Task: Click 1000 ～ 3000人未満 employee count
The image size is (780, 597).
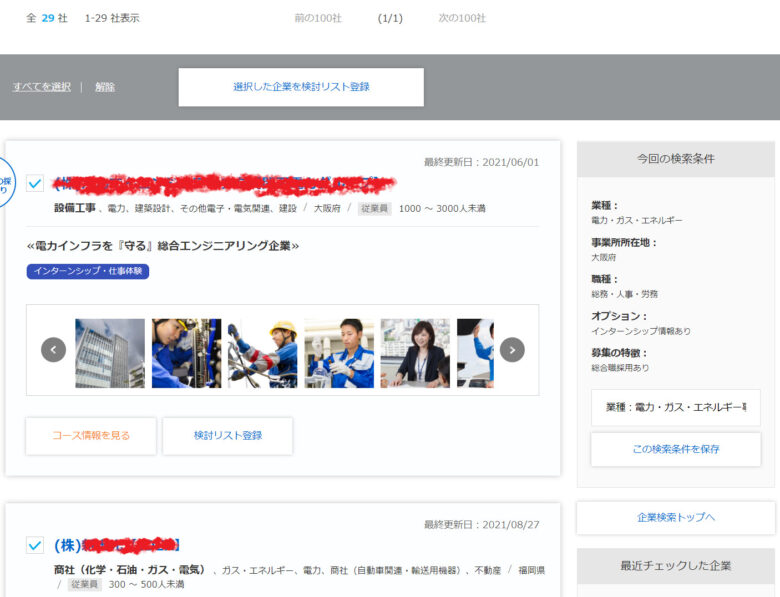Action: [442, 208]
